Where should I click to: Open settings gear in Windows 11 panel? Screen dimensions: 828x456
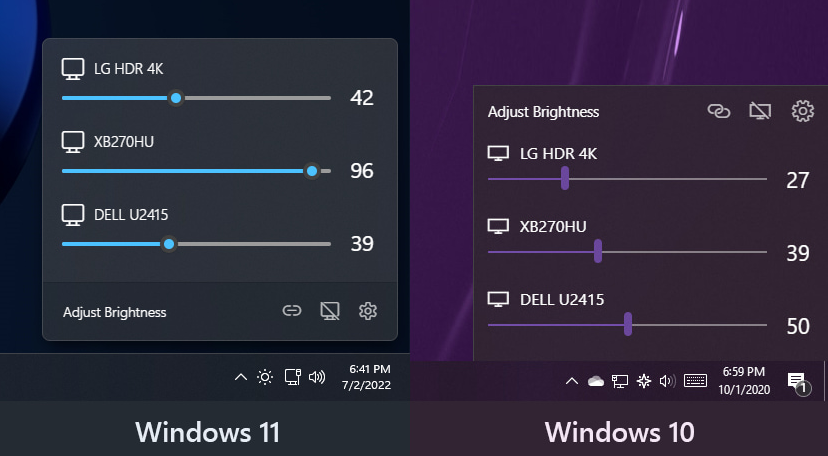[368, 311]
